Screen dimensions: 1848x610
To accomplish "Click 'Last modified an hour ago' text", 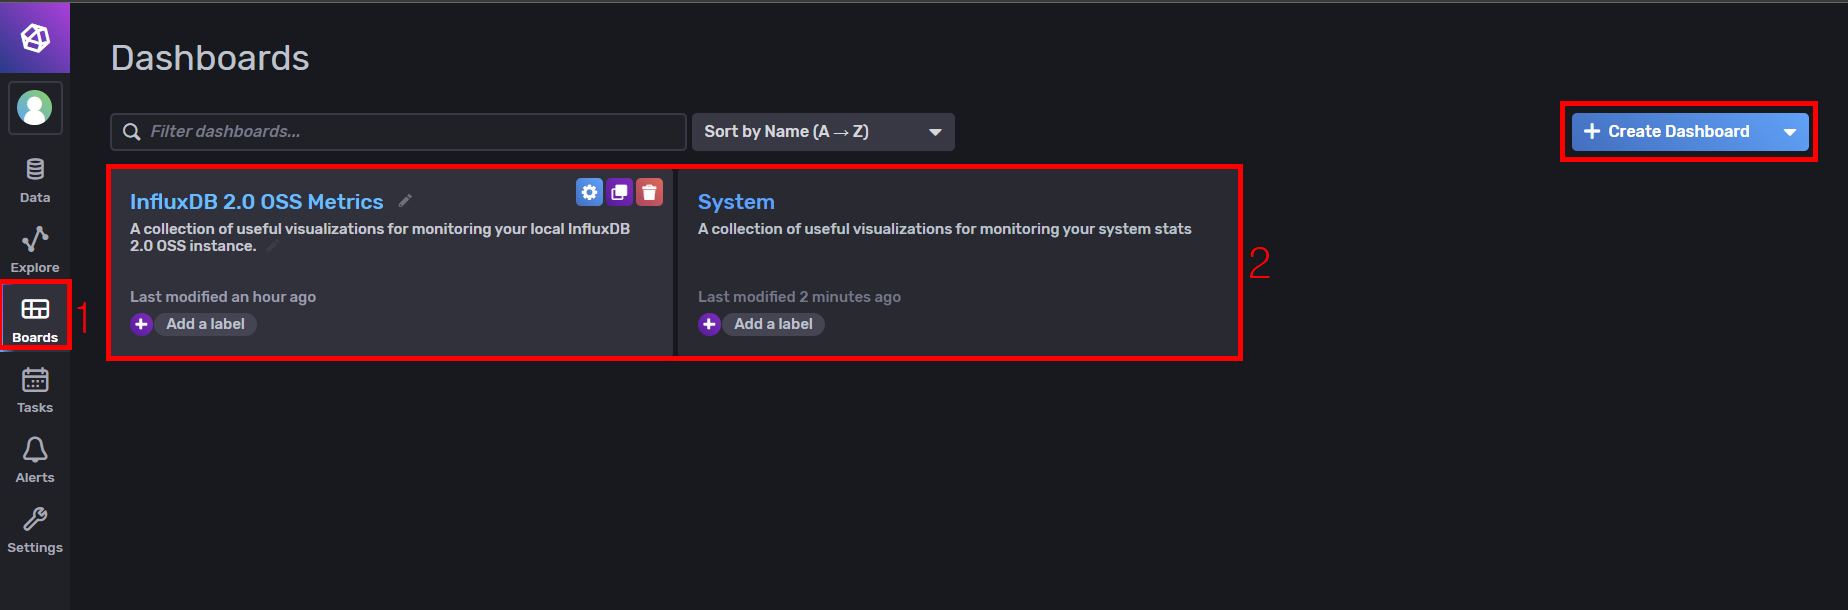I will pos(223,297).
